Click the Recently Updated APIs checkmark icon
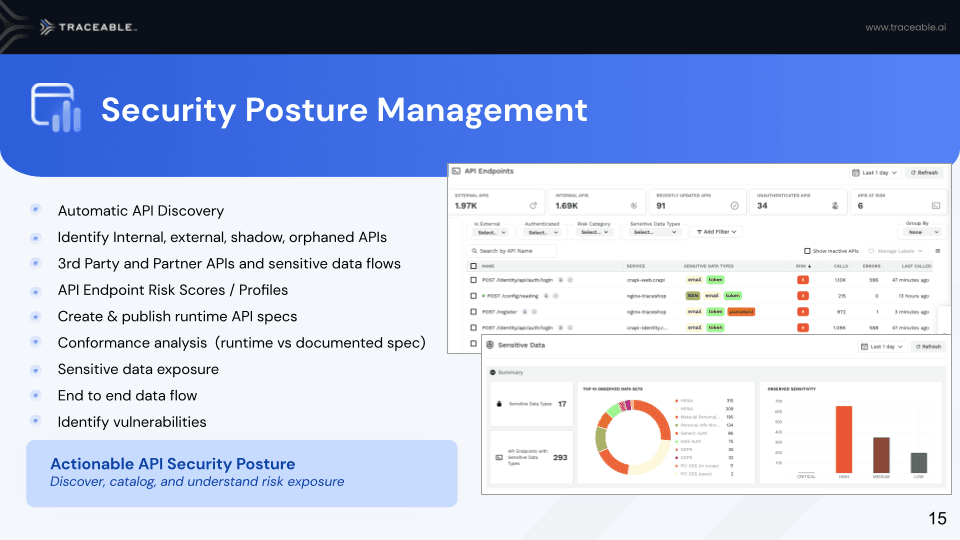This screenshot has height=540, width=960. point(734,206)
